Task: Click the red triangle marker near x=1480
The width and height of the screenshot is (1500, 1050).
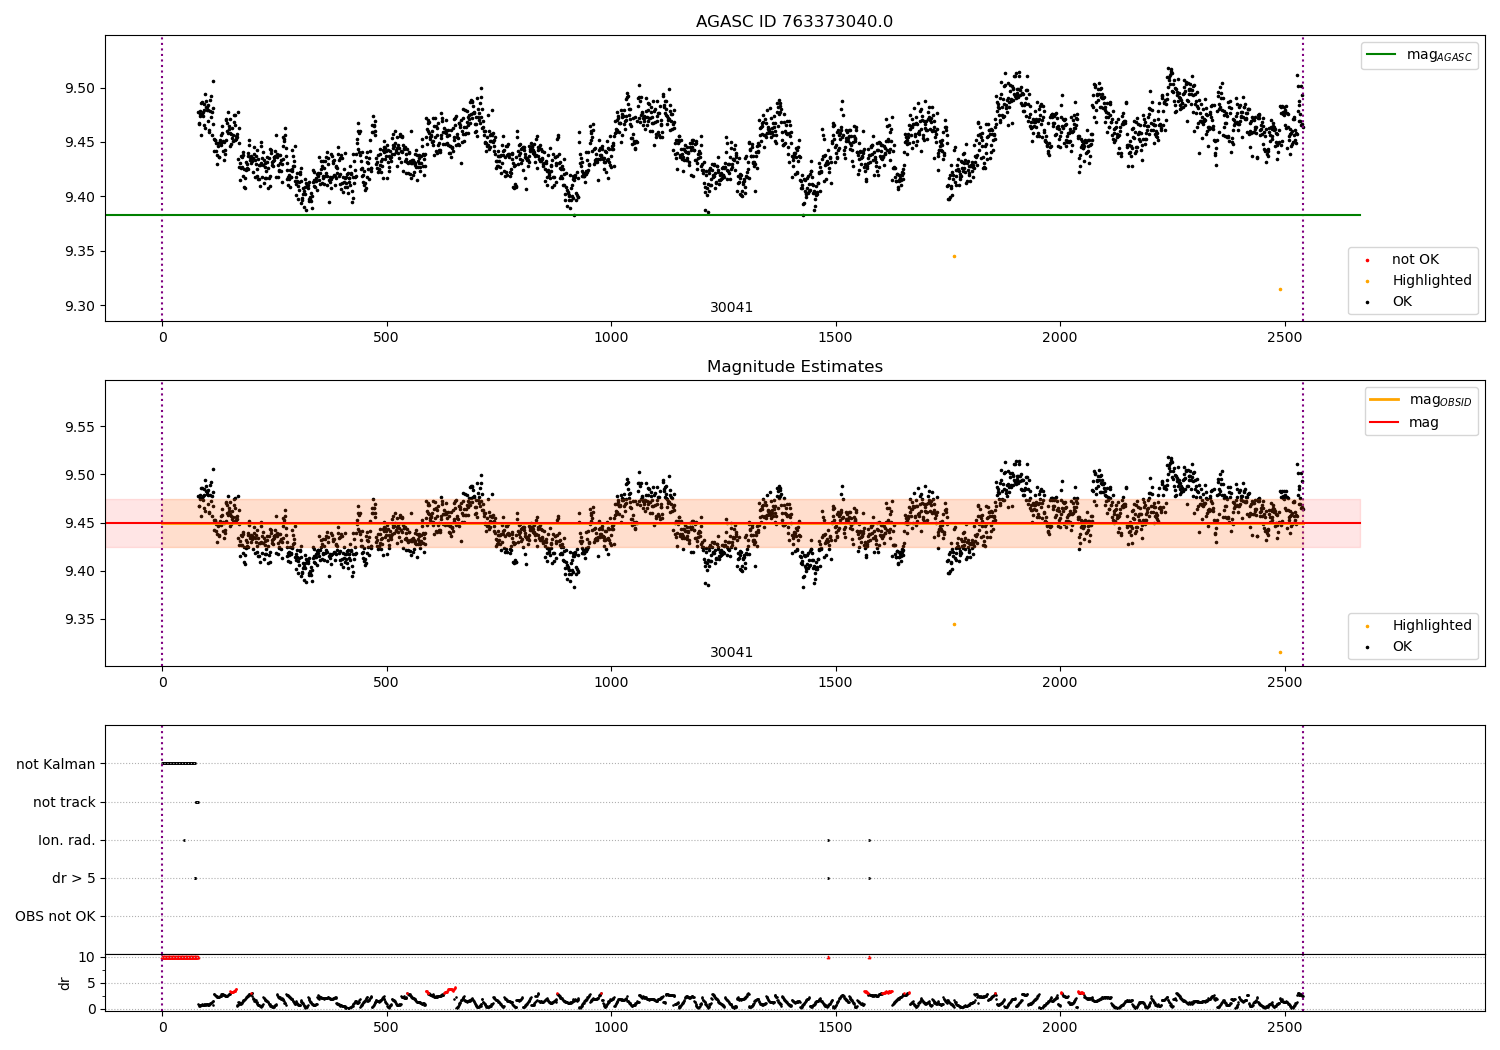Action: (x=828, y=957)
